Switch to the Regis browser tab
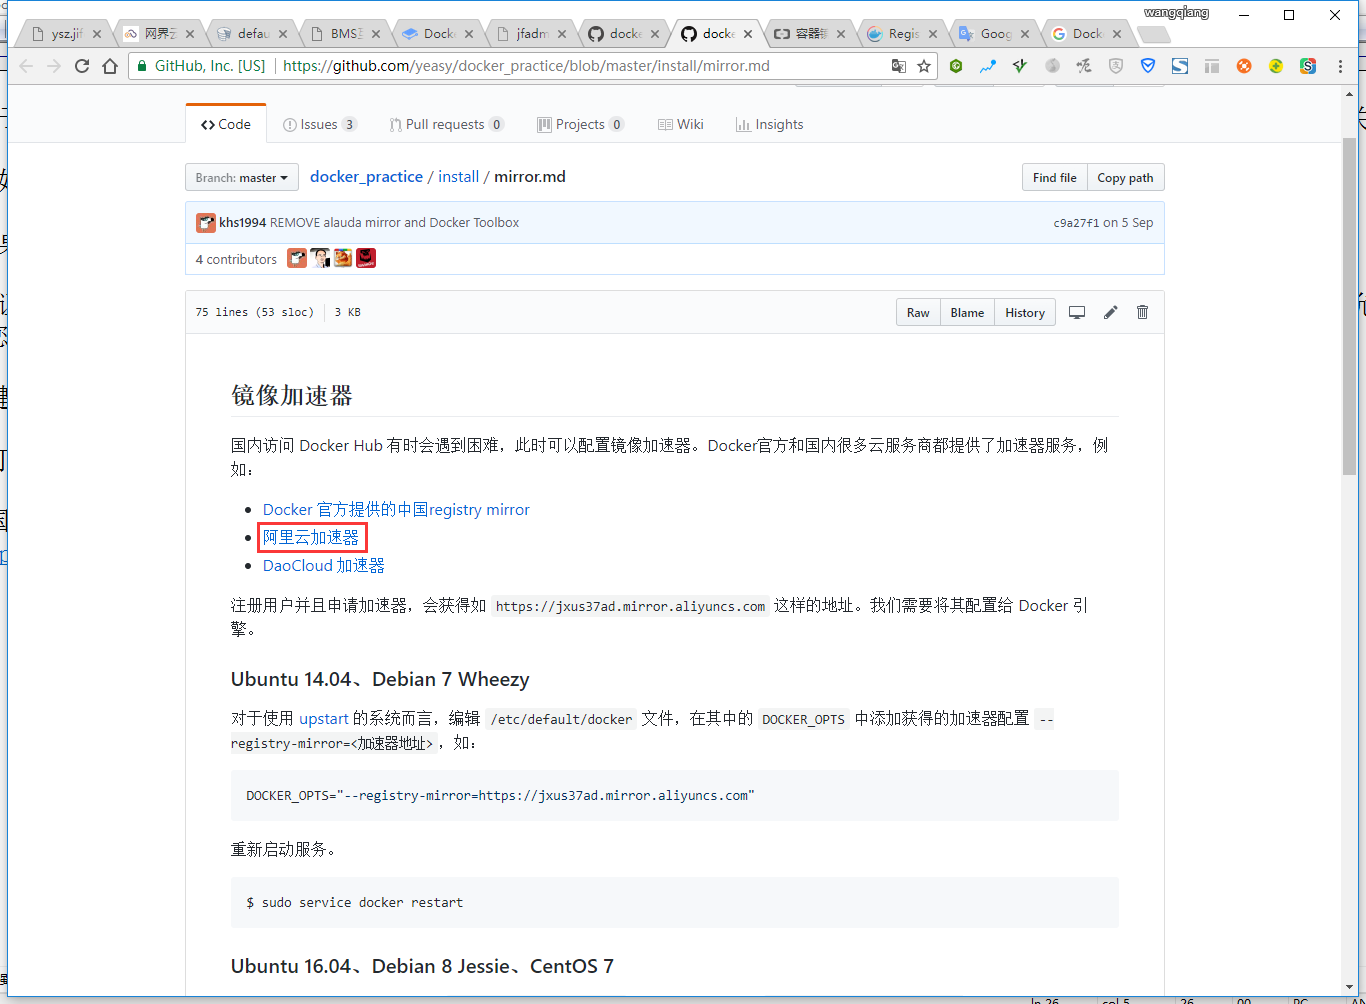Image resolution: width=1366 pixels, height=1004 pixels. tap(899, 34)
